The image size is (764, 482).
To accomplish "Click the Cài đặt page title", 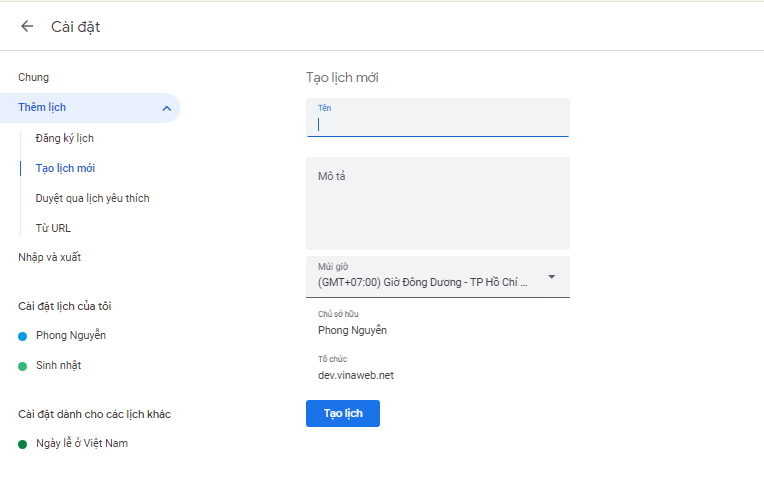I will pos(76,27).
